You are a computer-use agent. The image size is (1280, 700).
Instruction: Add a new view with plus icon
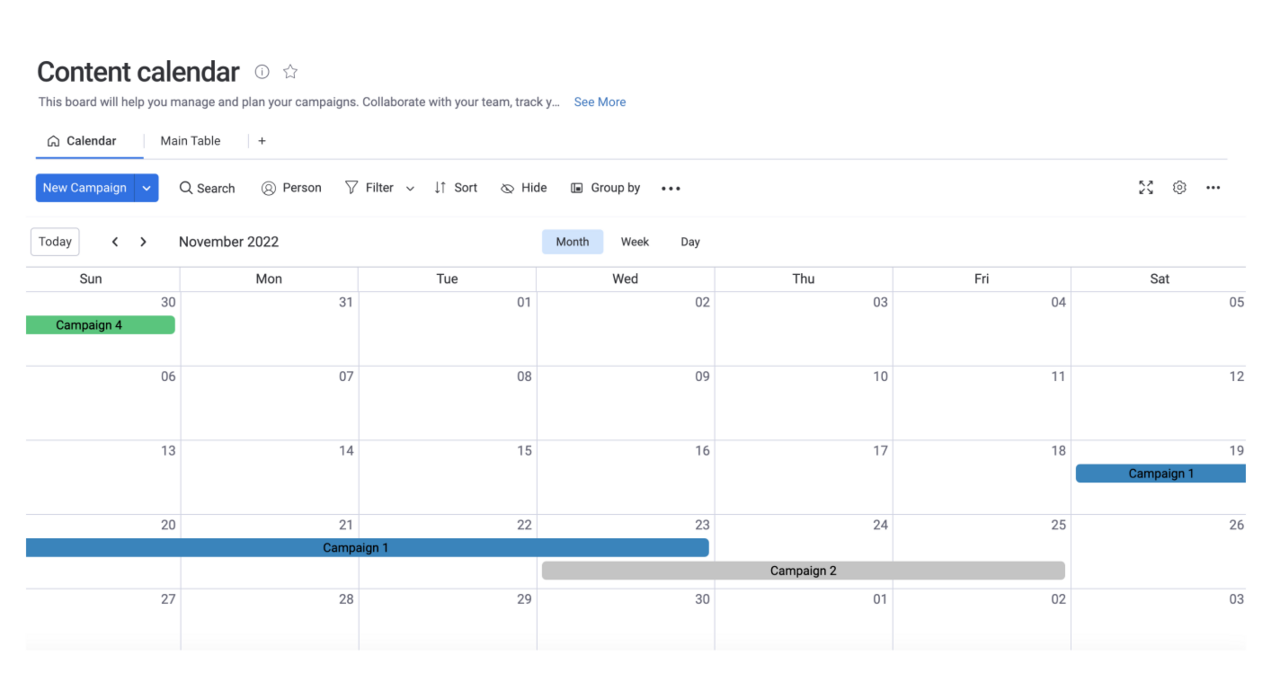[x=262, y=141]
